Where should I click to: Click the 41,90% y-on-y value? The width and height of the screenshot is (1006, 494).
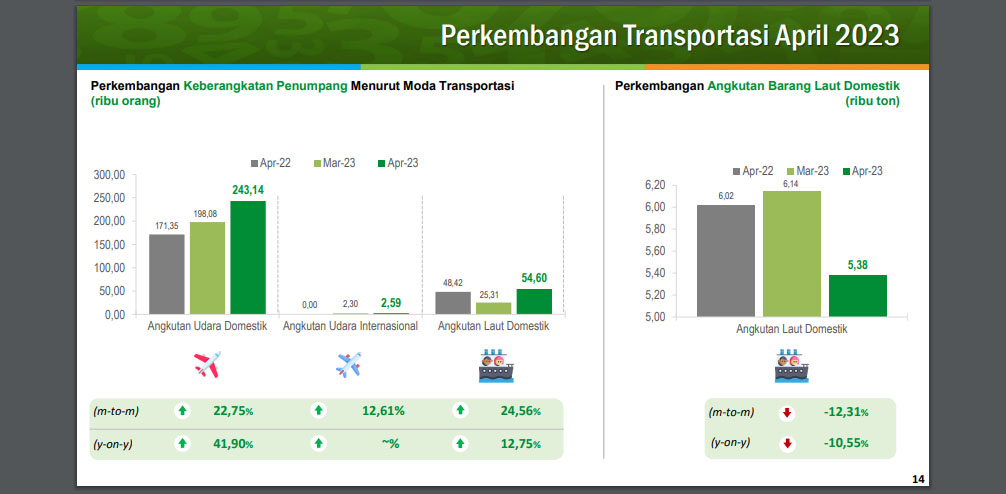[x=234, y=443]
